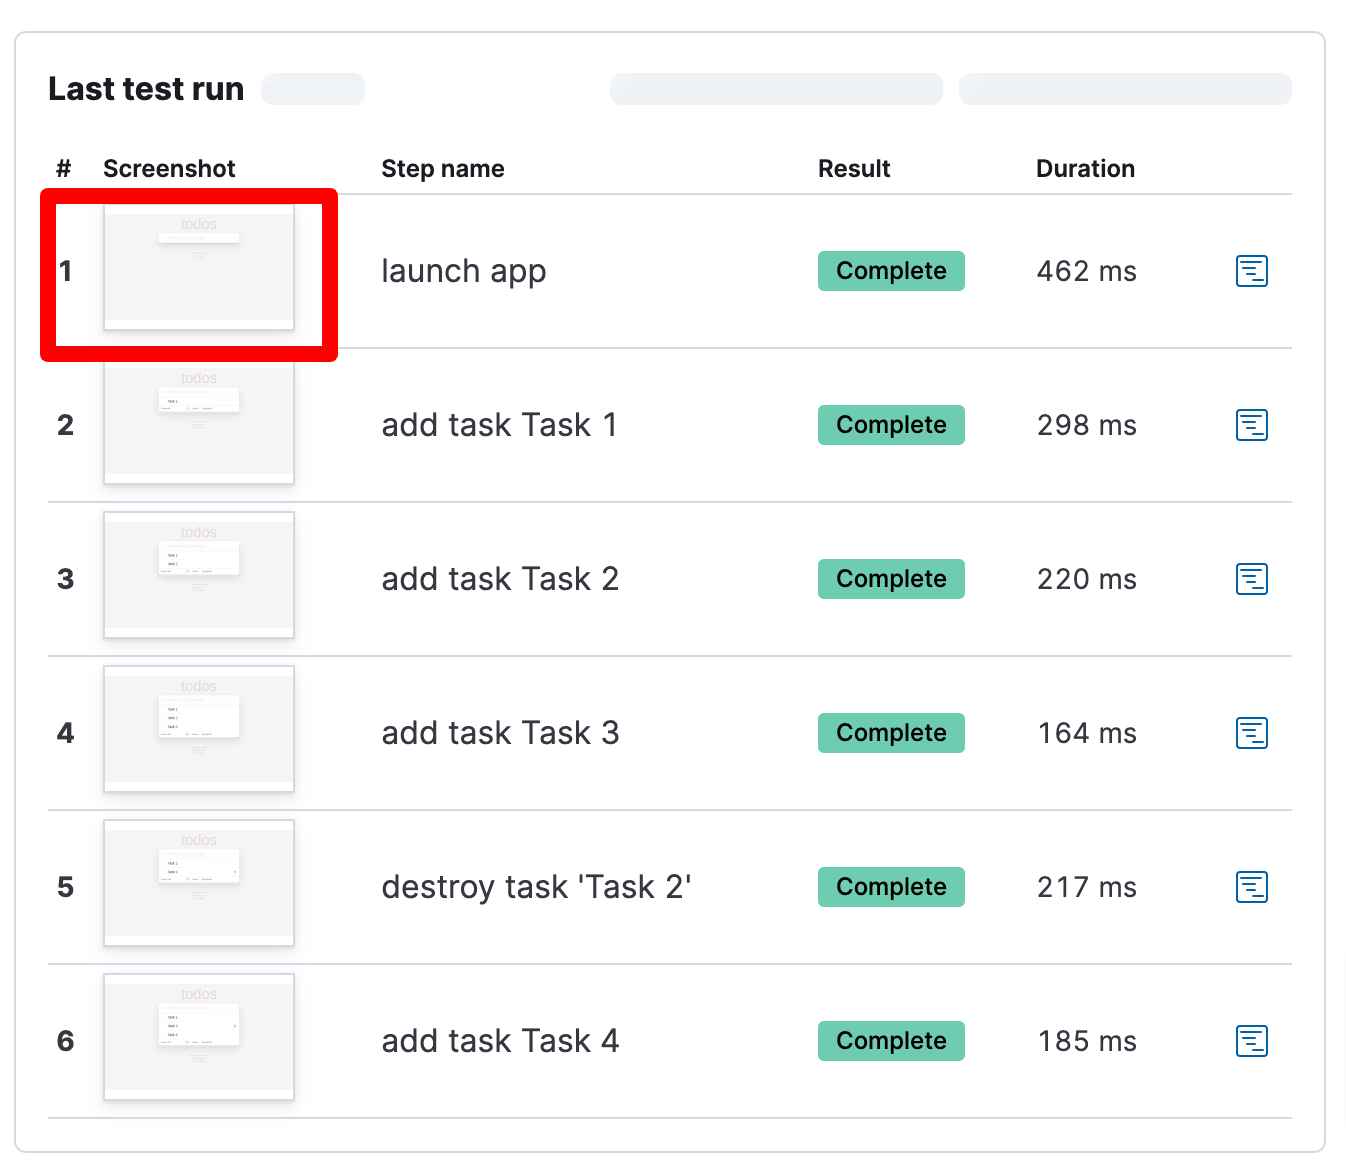Click the 'add task Task 2' step name
1346x1166 pixels.
tap(500, 578)
